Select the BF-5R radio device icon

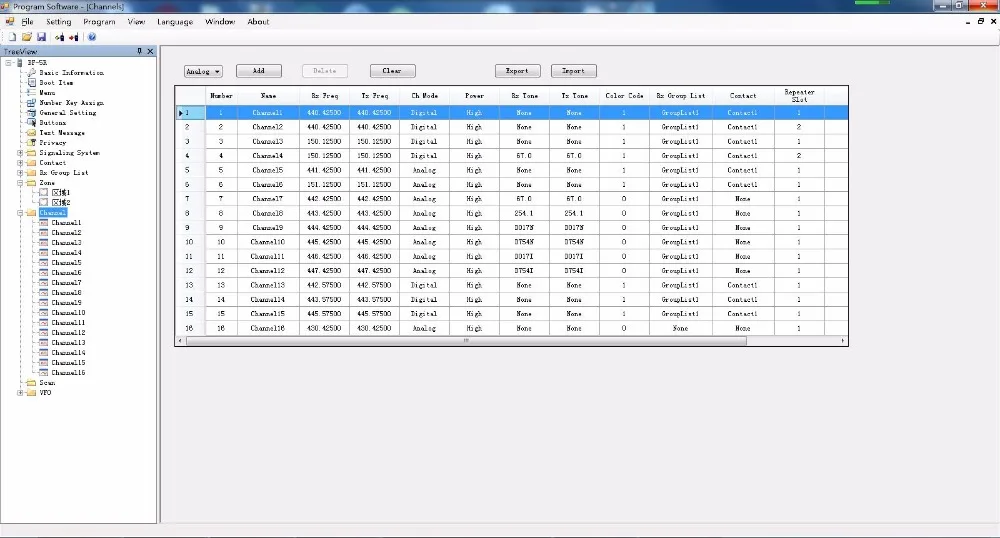[x=20, y=62]
